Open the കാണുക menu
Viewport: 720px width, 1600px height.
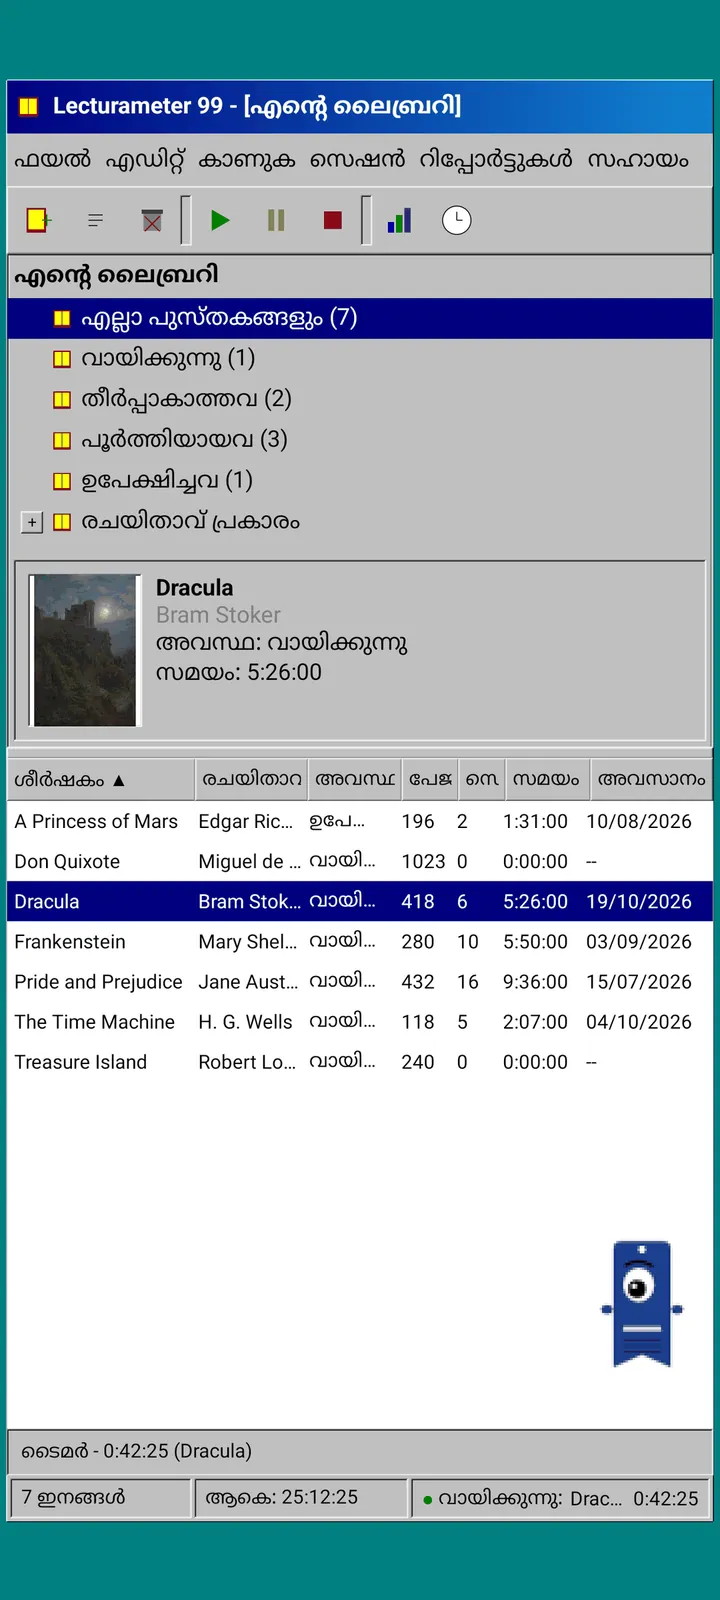pos(247,160)
